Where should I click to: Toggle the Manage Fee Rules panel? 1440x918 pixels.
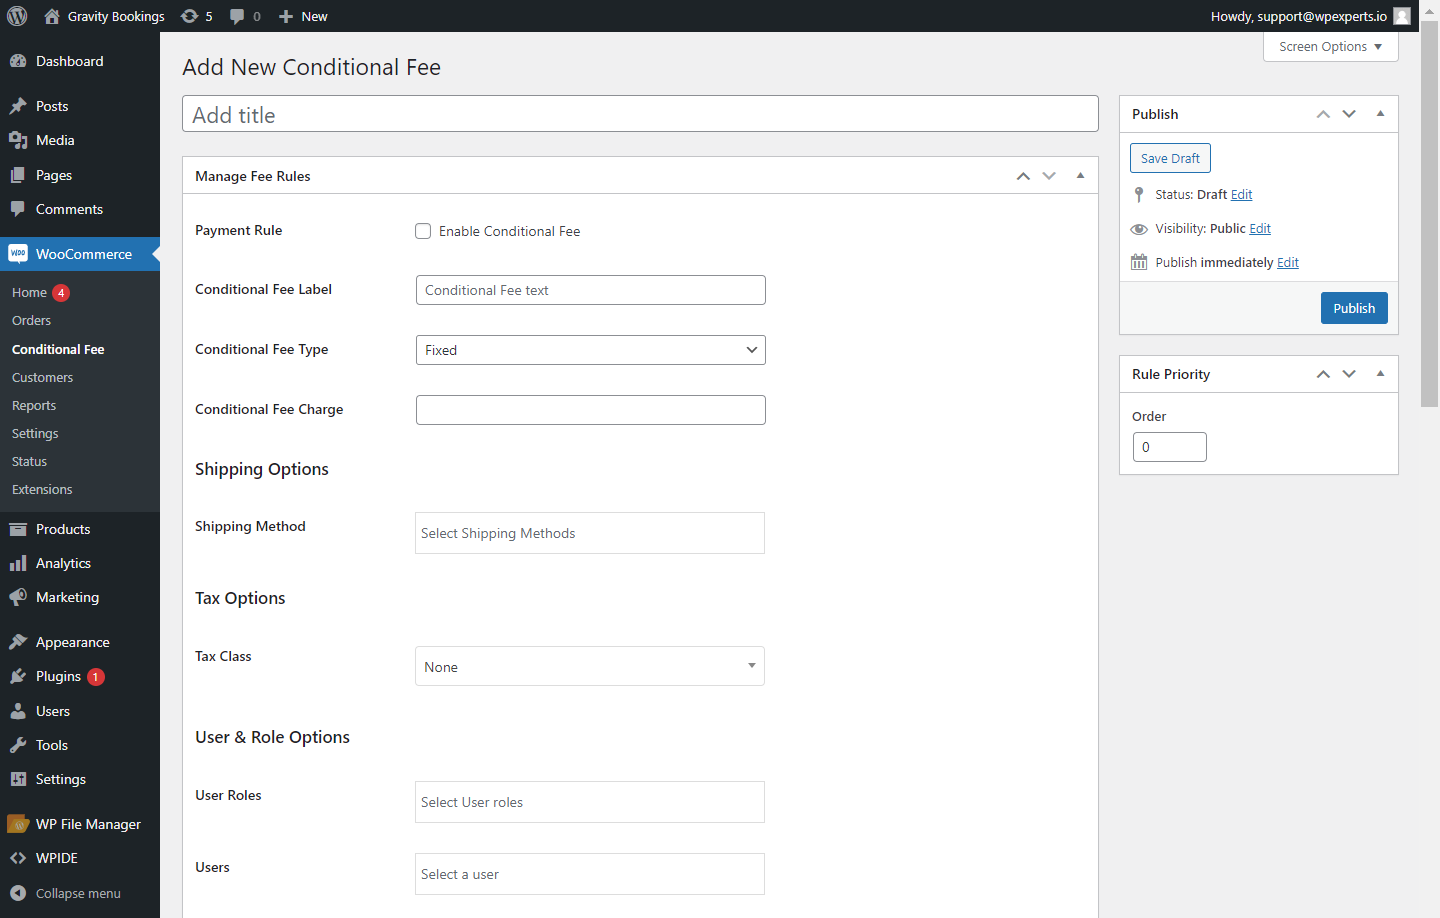coord(1080,176)
